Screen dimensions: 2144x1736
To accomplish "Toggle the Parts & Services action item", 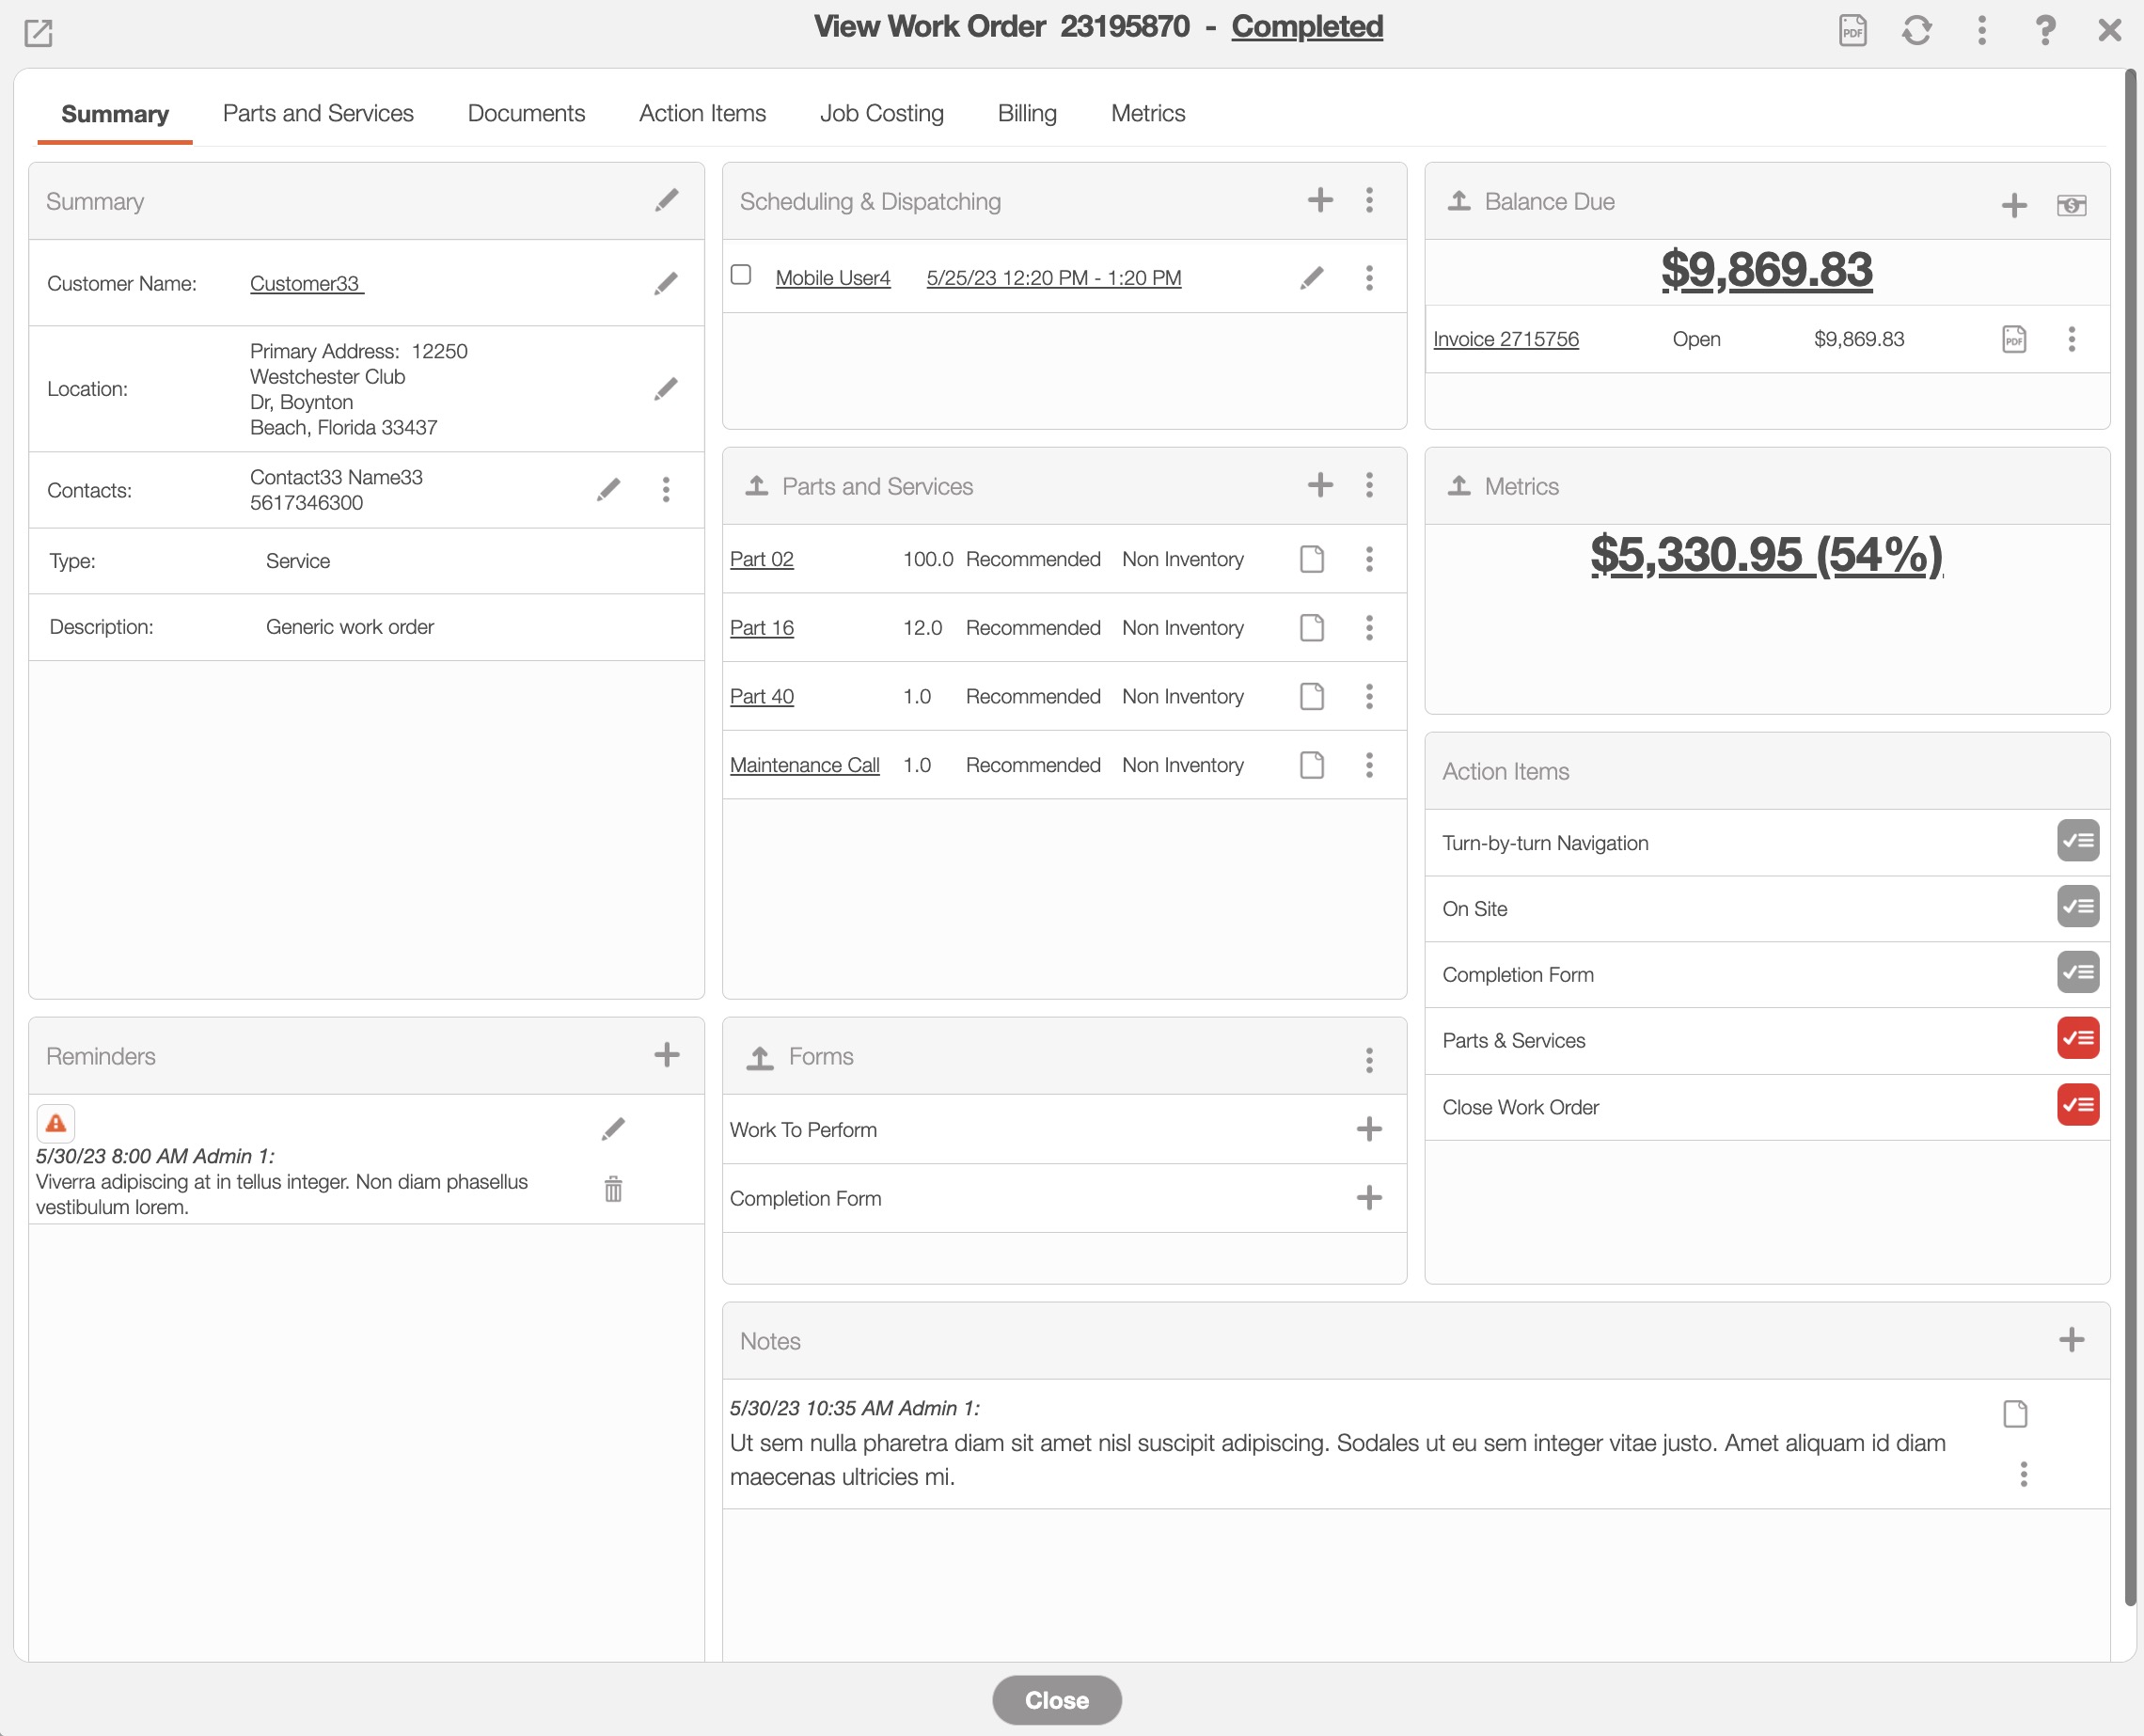I will (2077, 1039).
